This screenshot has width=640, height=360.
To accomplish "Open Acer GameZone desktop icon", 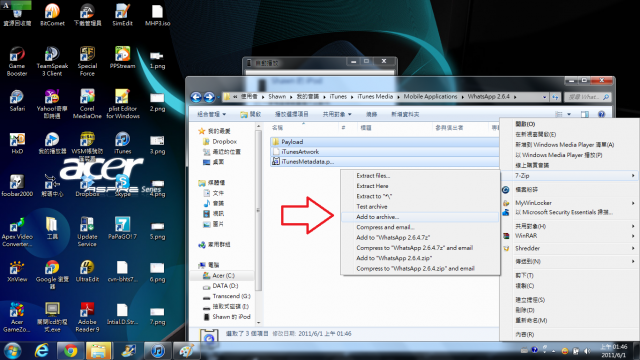I will tap(17, 317).
